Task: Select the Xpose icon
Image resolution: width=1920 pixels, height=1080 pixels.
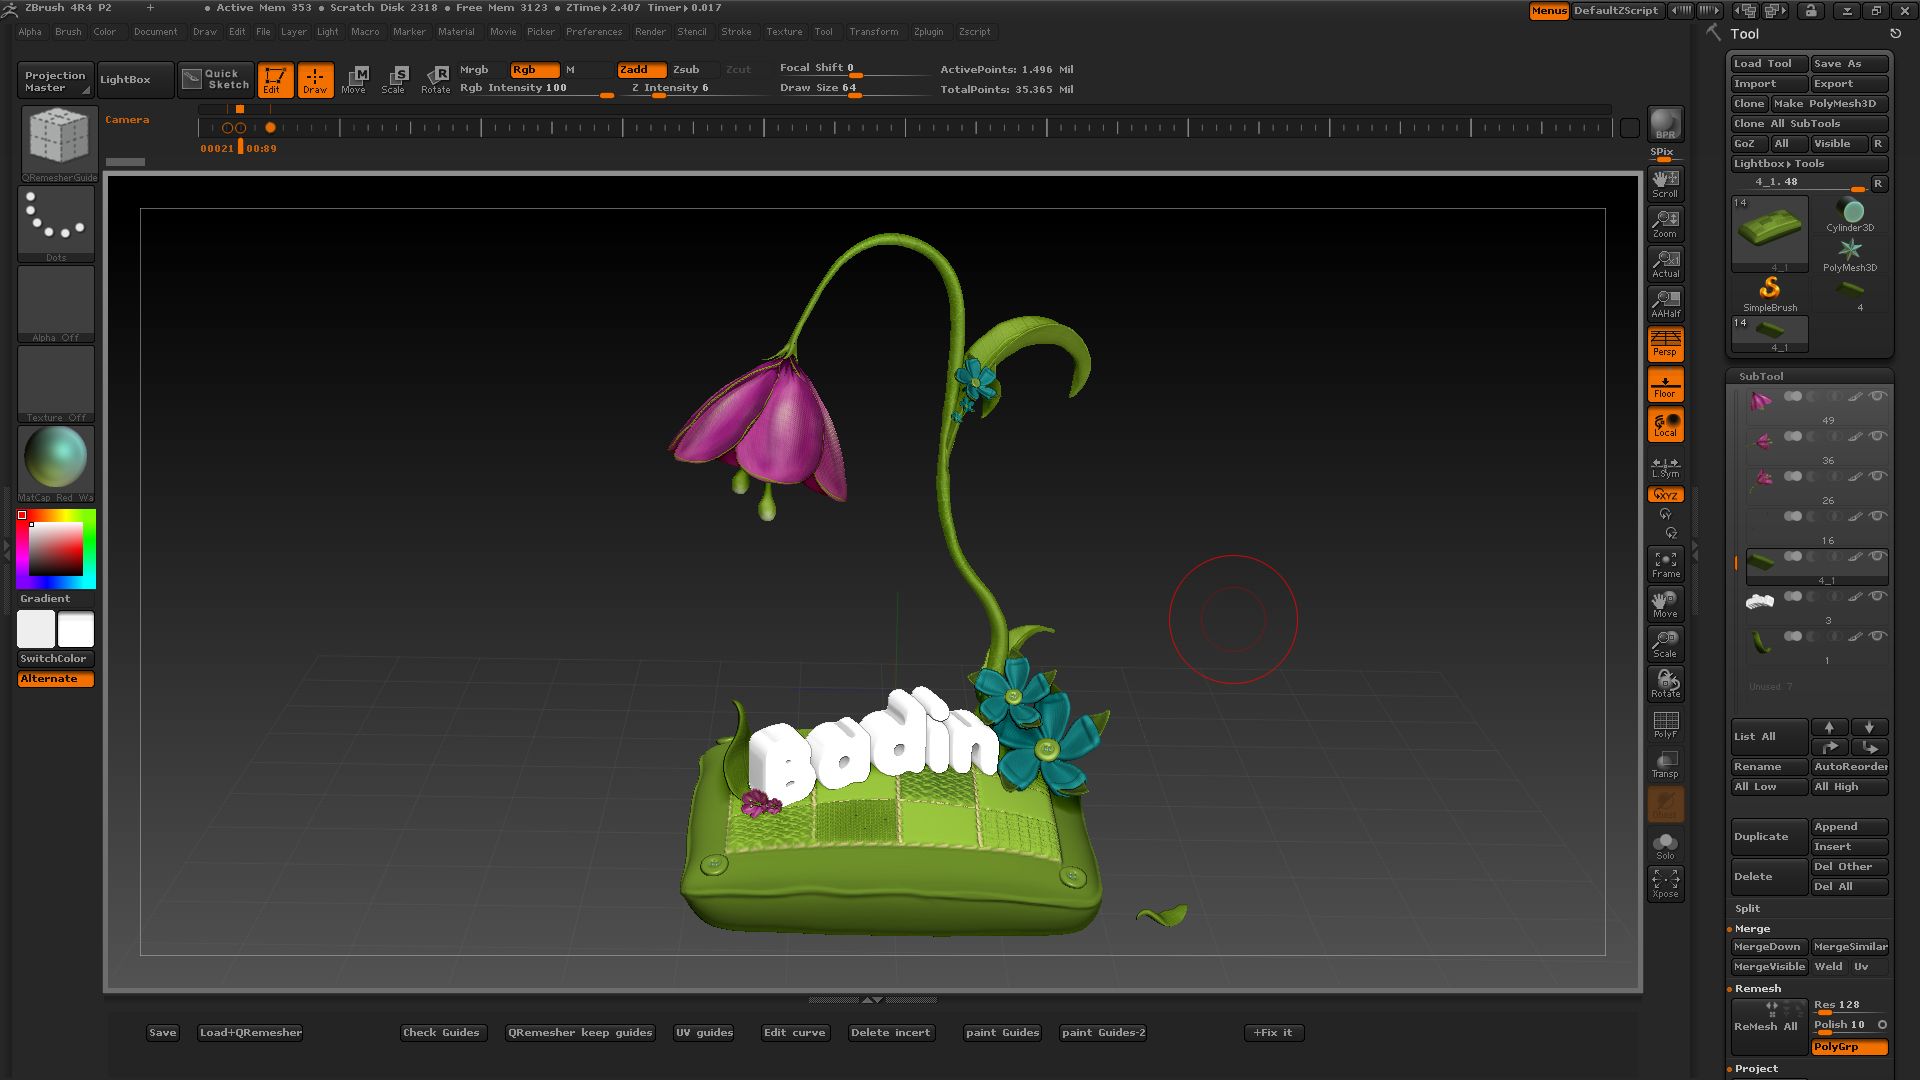Action: coord(1665,883)
